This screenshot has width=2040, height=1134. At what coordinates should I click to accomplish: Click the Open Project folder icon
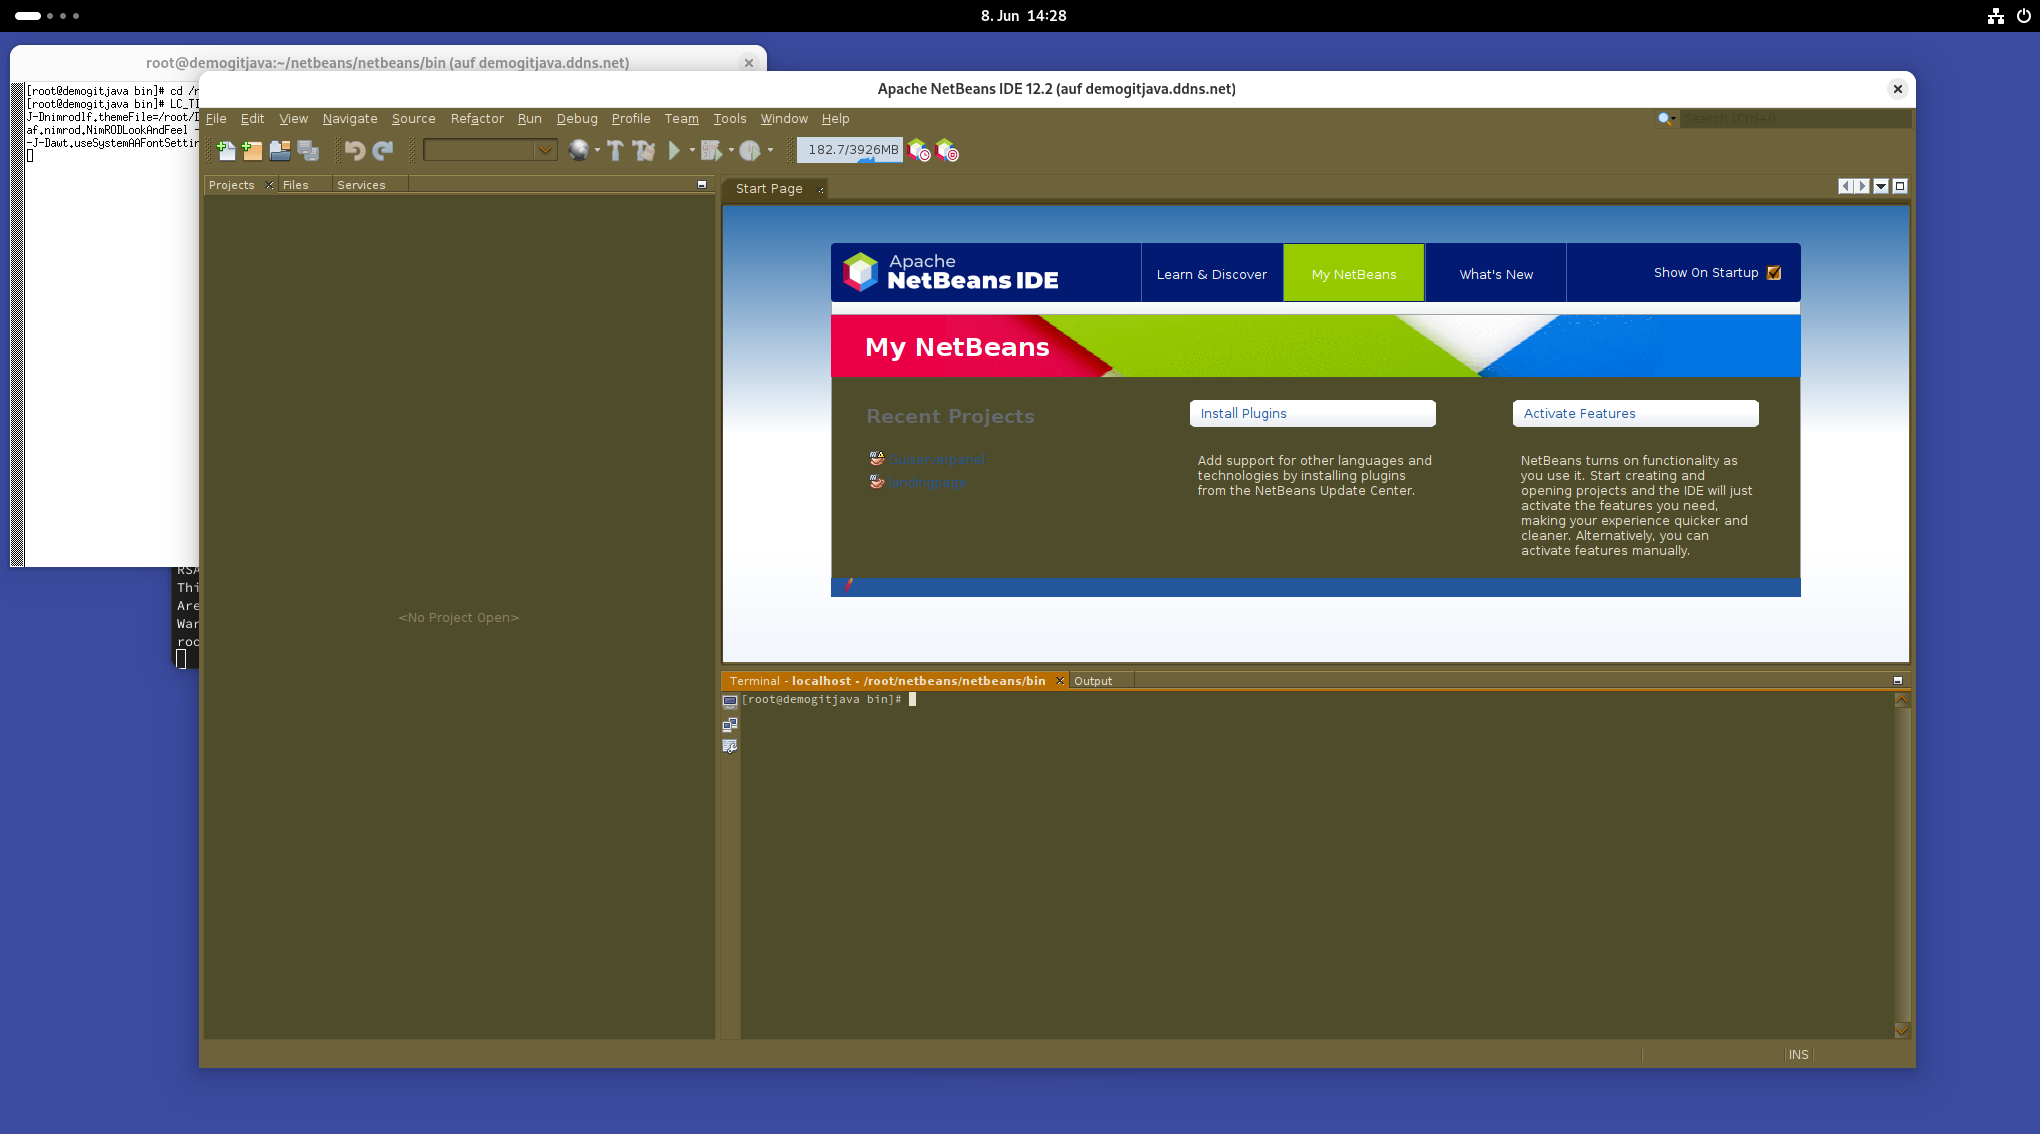click(x=280, y=151)
